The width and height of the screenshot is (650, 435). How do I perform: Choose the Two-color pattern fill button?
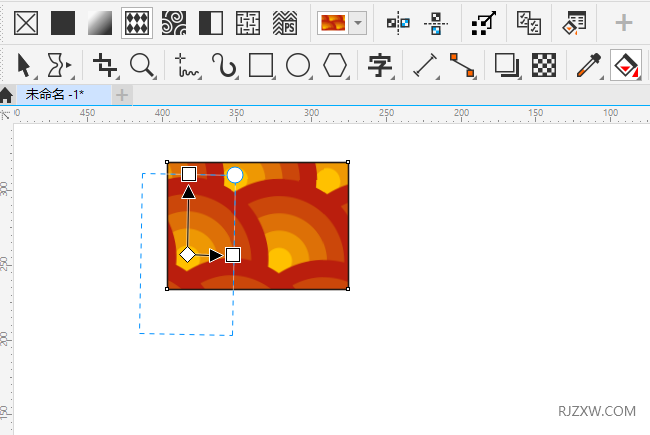pyautogui.click(x=211, y=23)
